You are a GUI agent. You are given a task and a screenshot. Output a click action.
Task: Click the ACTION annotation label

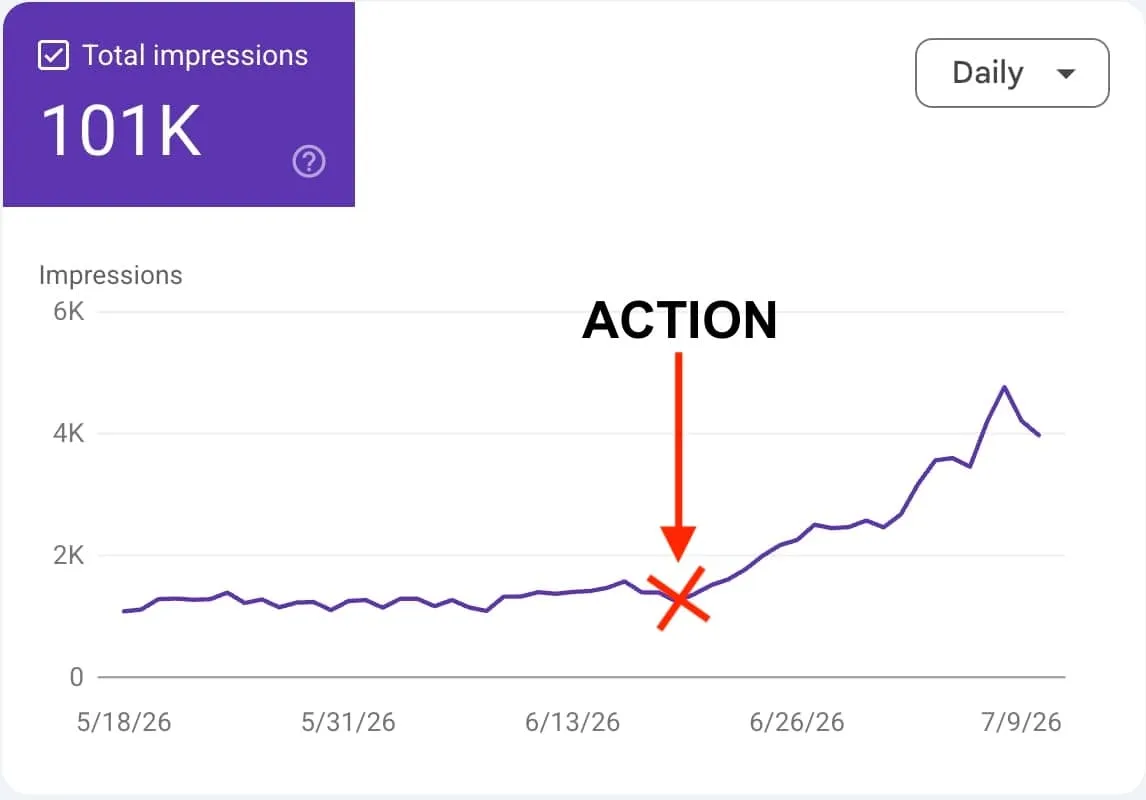tap(680, 321)
